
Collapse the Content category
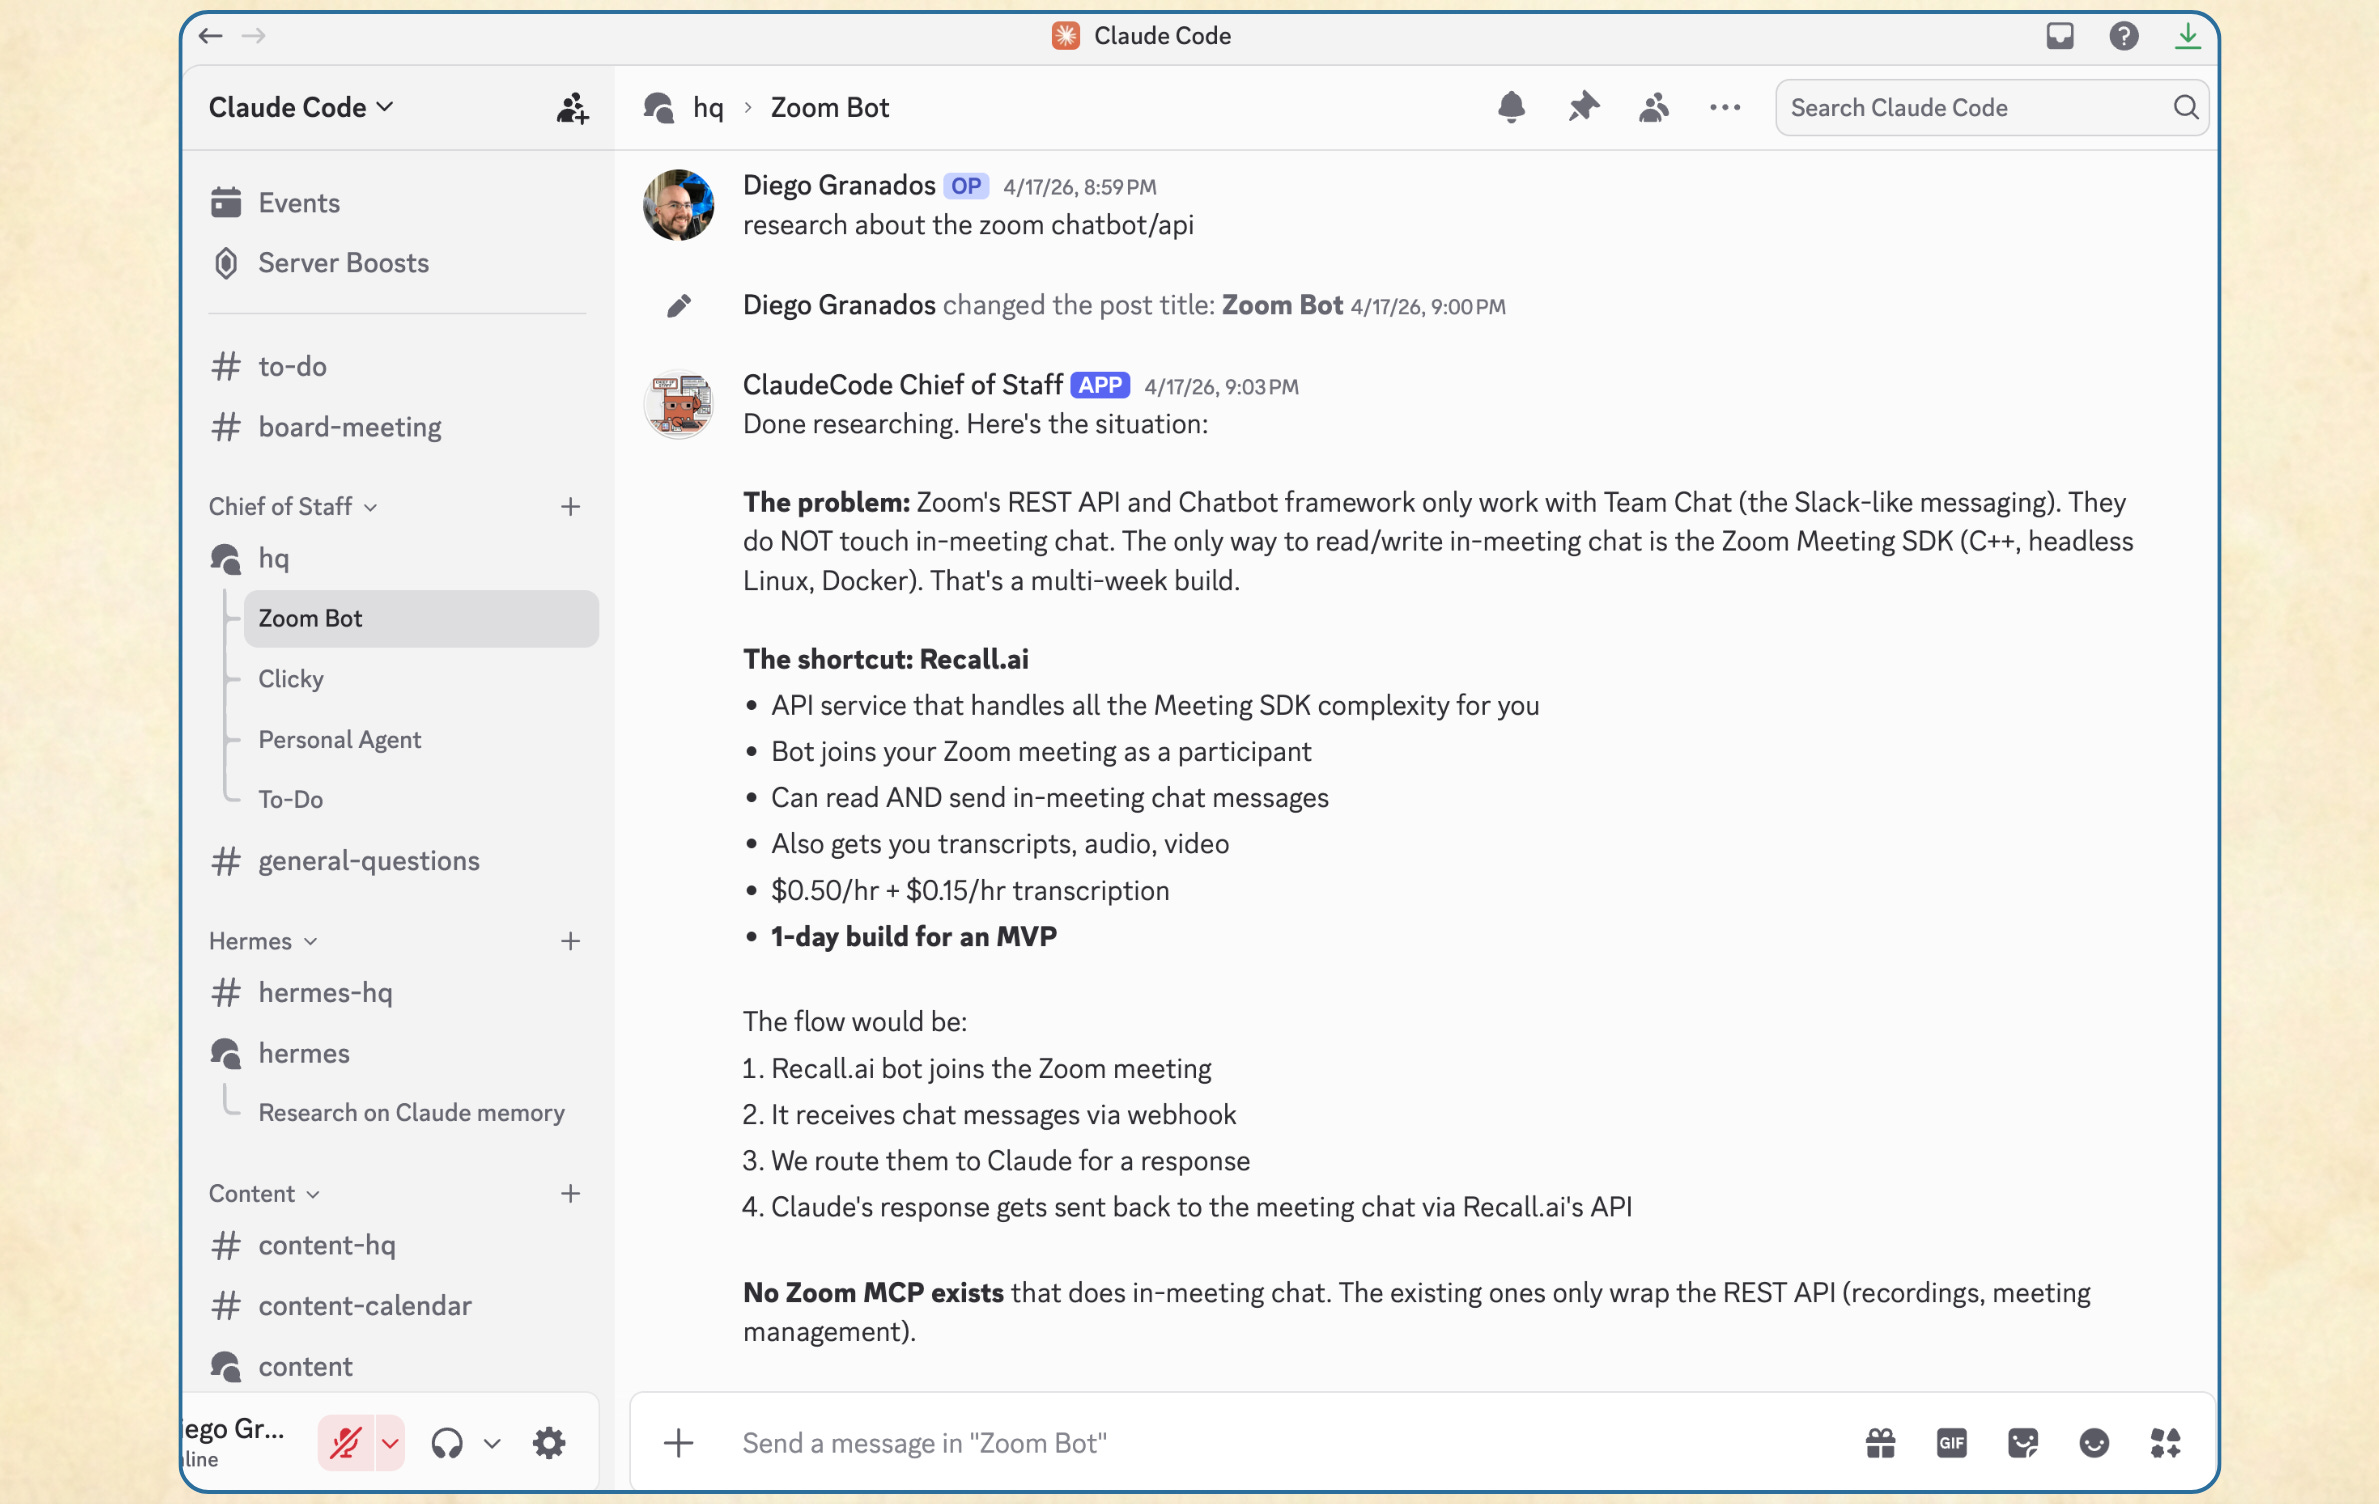coord(264,1193)
